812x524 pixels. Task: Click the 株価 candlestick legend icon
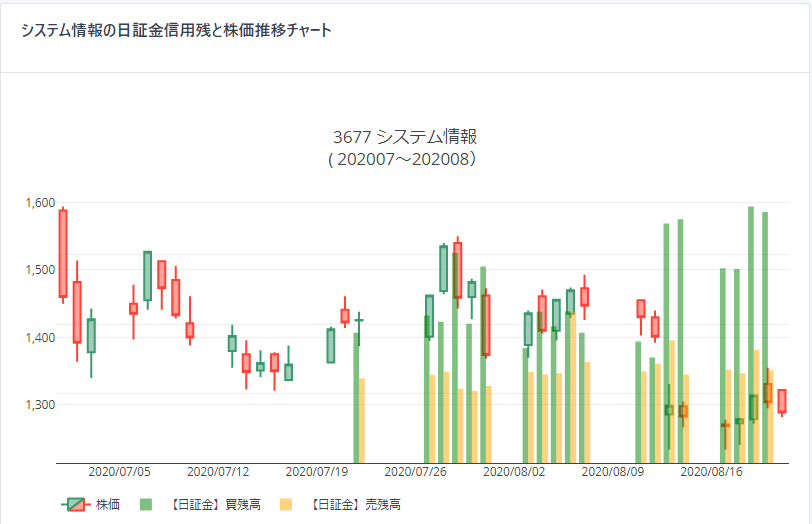coord(74,505)
